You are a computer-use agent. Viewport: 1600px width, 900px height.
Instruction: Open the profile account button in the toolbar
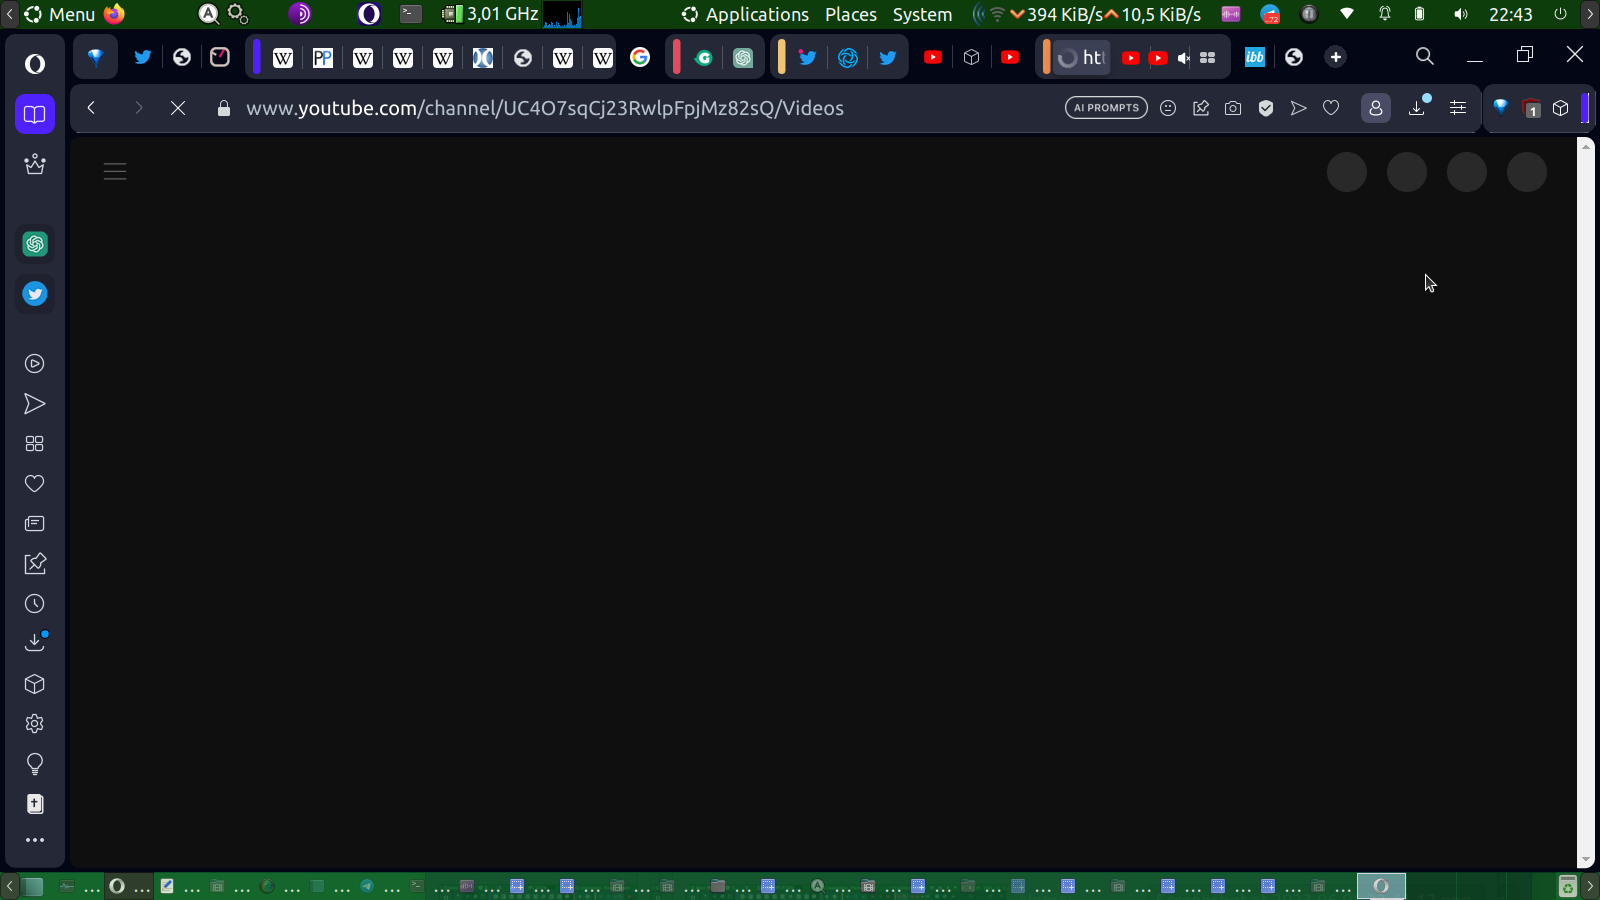pyautogui.click(x=1376, y=108)
